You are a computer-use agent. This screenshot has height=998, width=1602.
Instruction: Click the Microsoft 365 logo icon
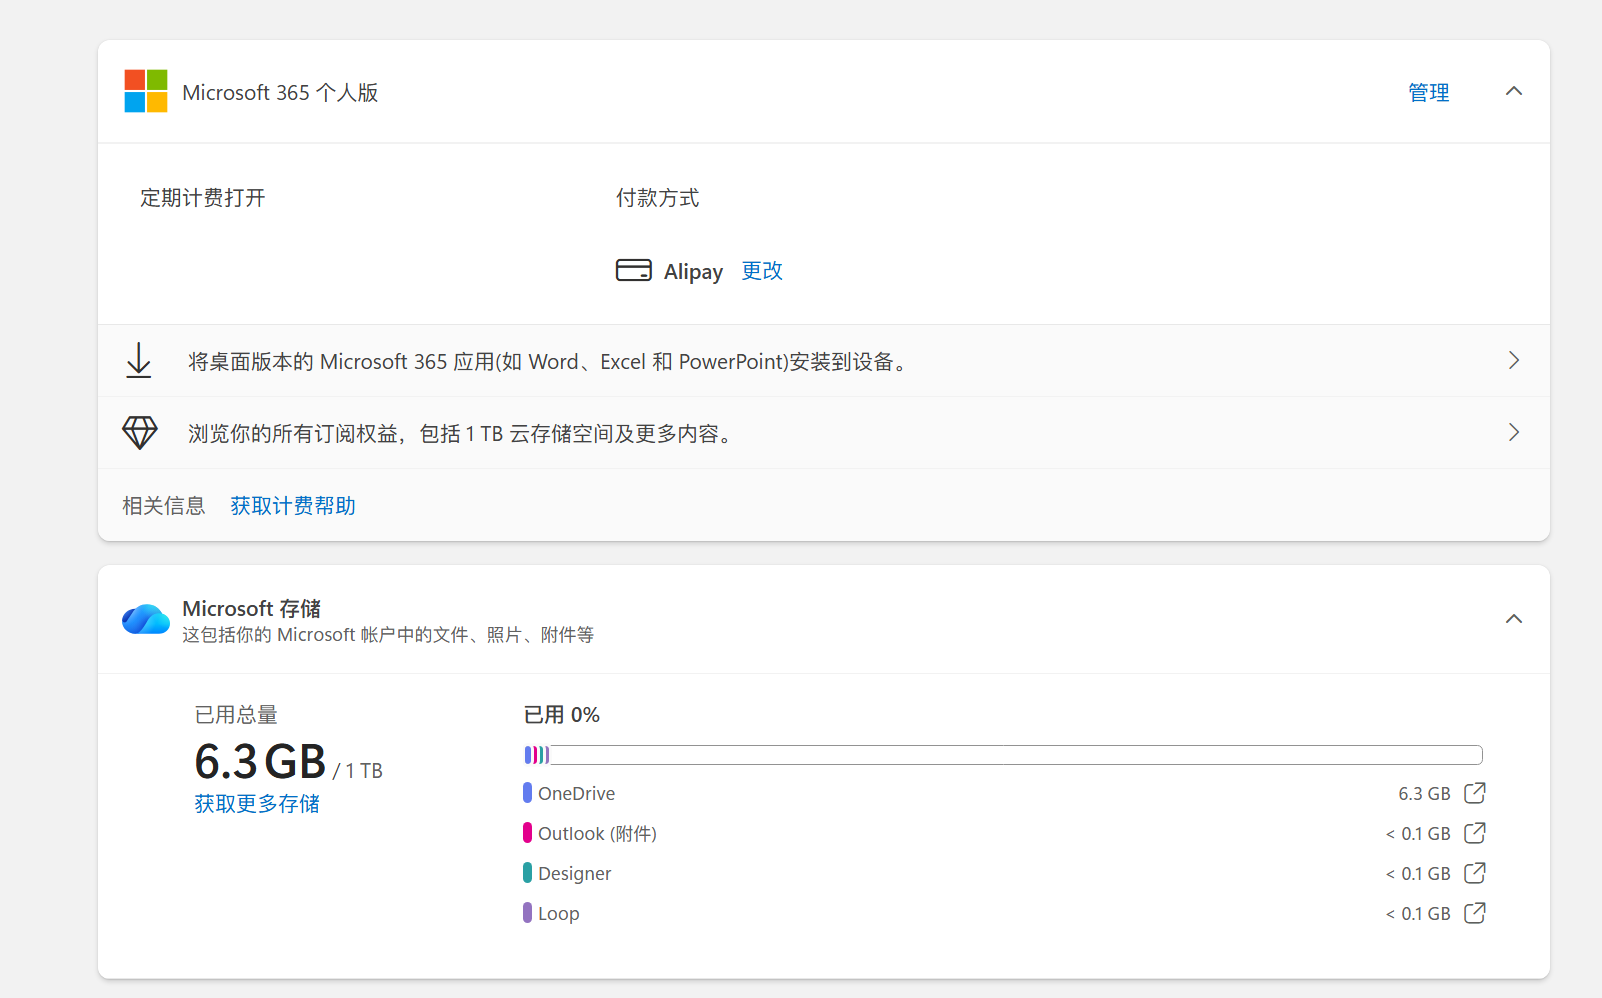point(146,91)
